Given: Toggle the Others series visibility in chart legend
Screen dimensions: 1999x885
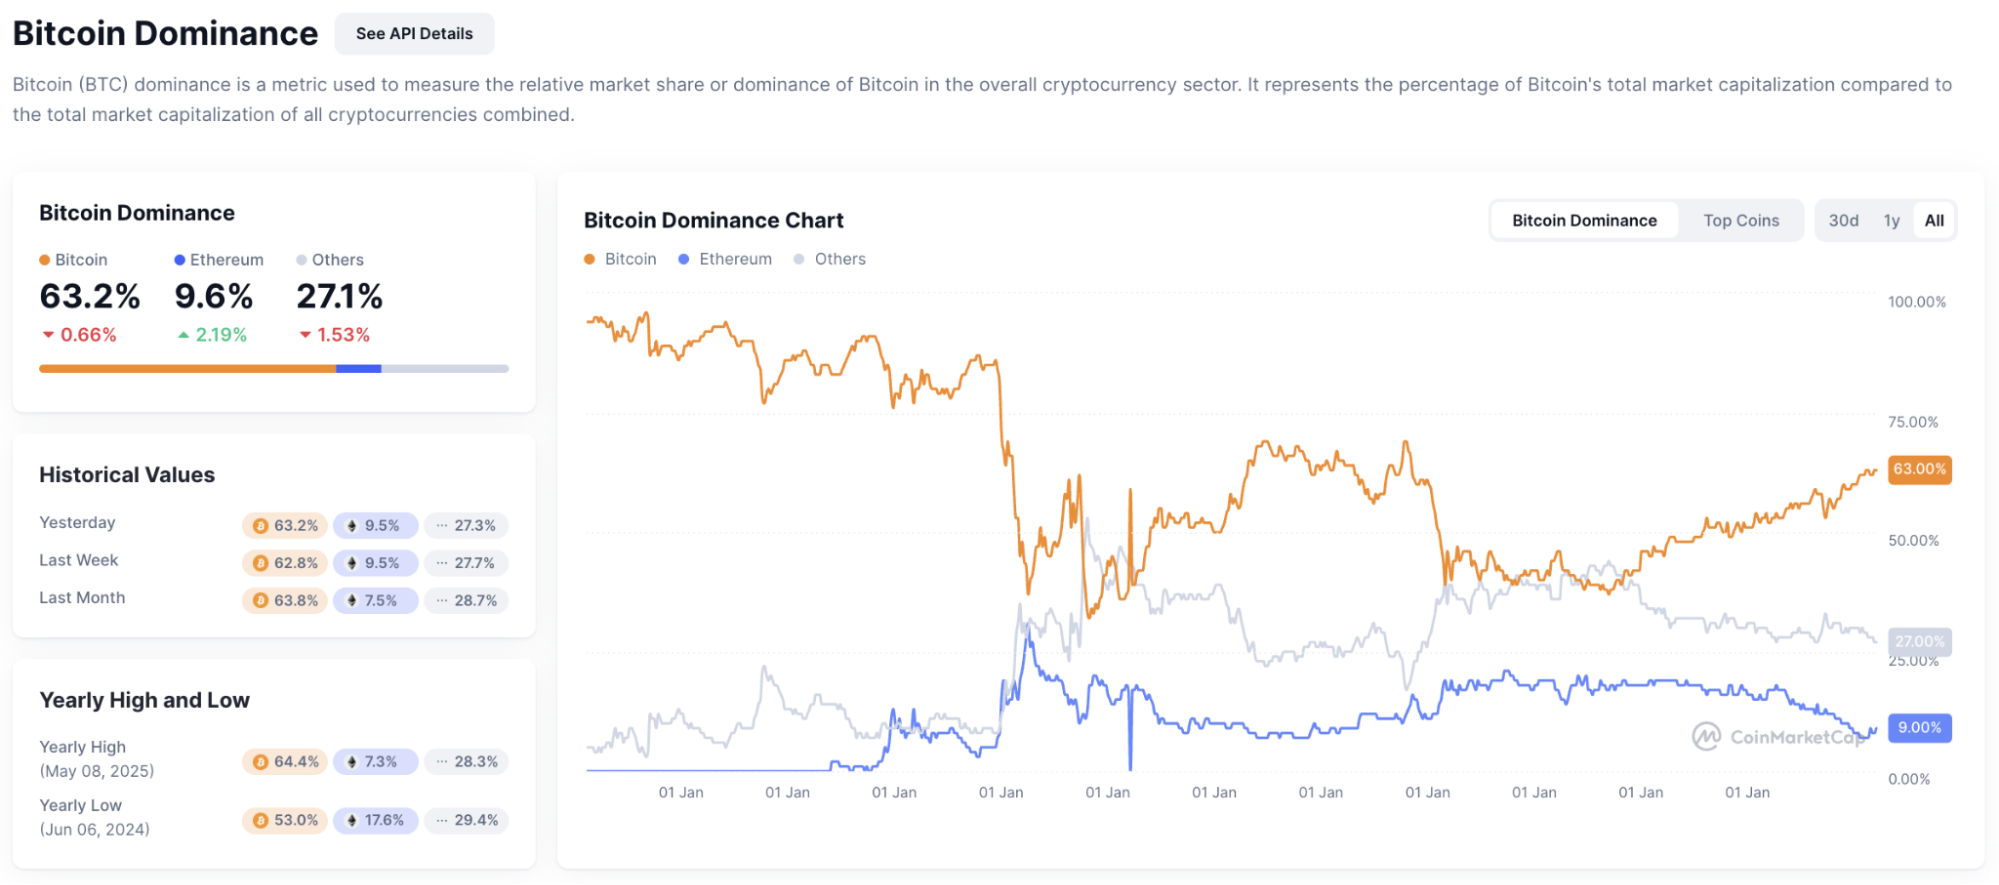Looking at the screenshot, I should pos(798,258).
